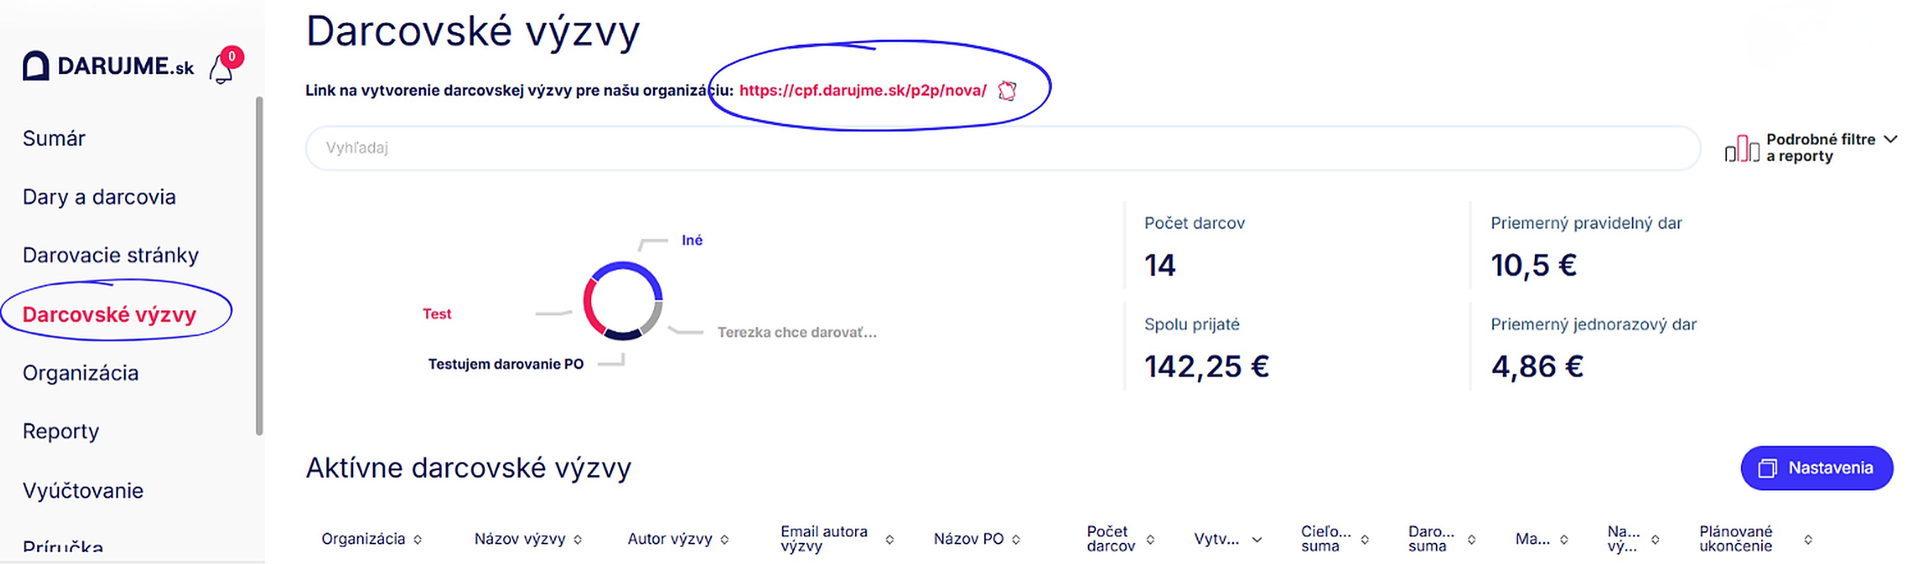
Task: Click the 142,25 € total value
Action: click(1207, 366)
